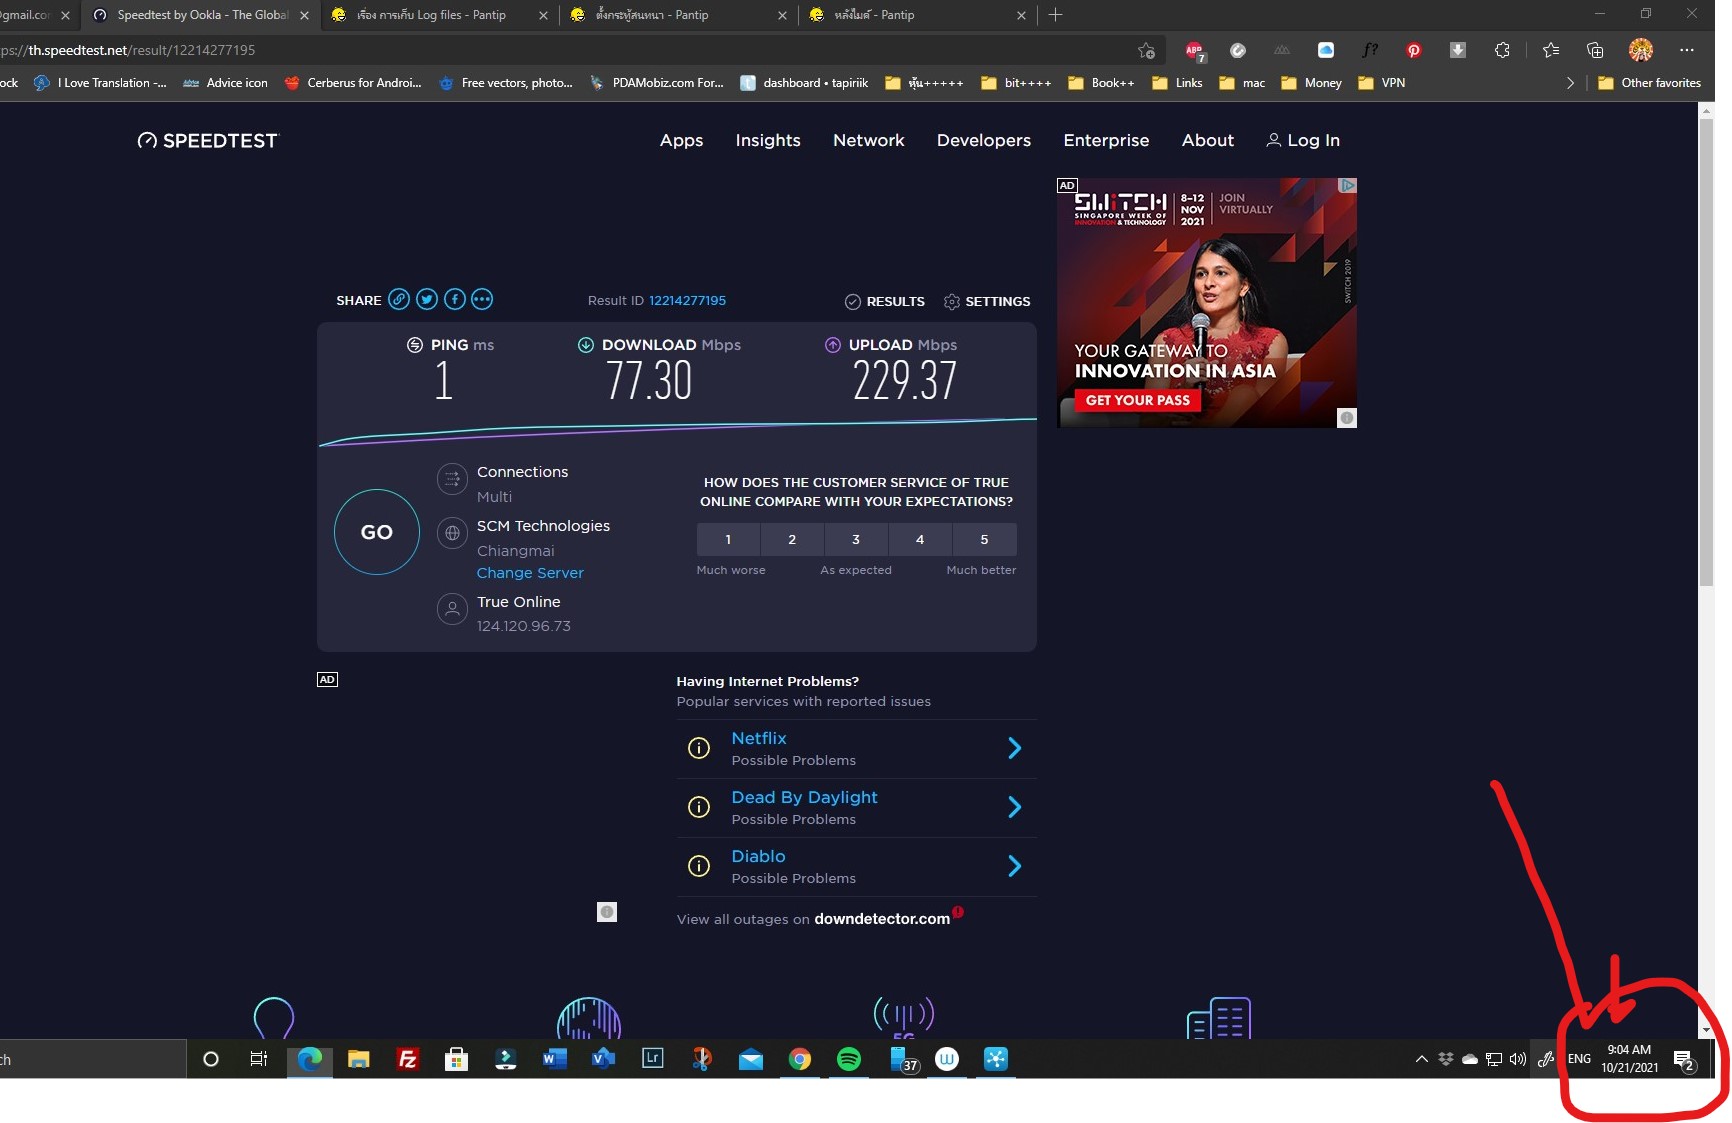Image resolution: width=1732 pixels, height=1123 pixels.
Task: Show more bookmarks overflow chevron
Action: tap(1570, 83)
